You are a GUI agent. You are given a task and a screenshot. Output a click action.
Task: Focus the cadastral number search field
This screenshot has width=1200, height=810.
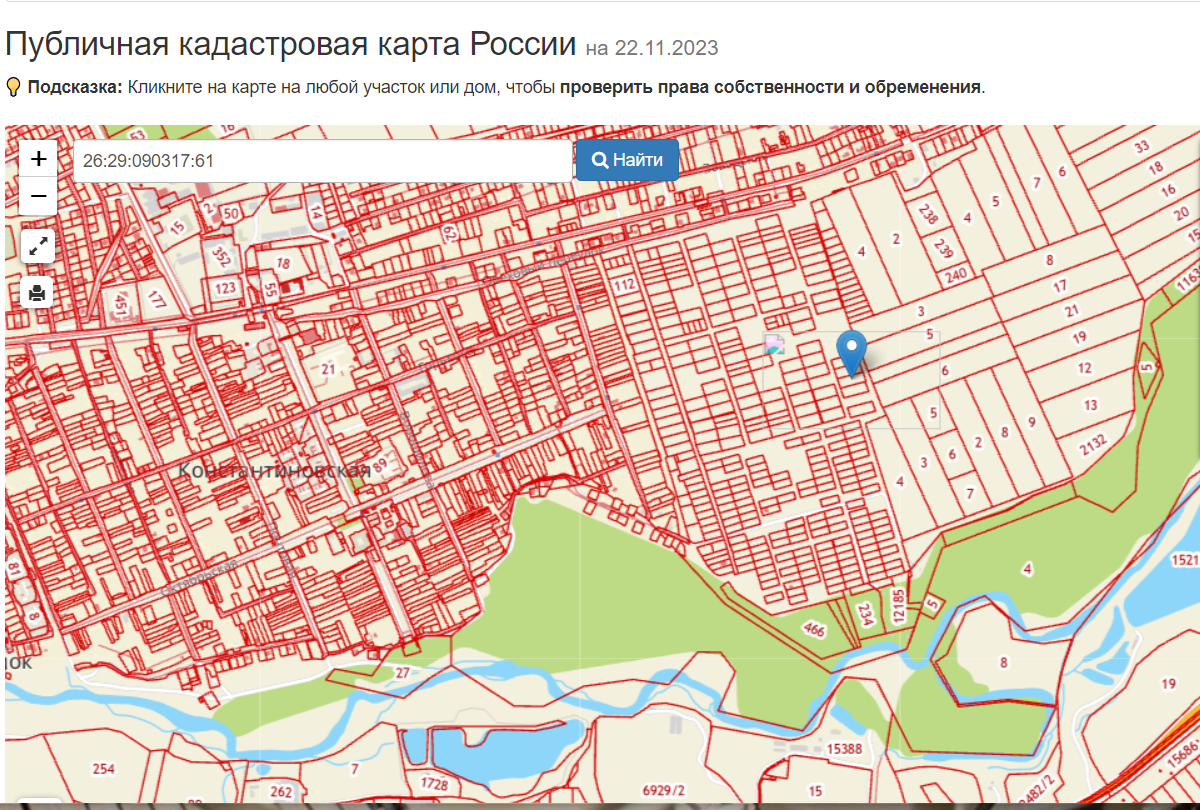point(323,161)
